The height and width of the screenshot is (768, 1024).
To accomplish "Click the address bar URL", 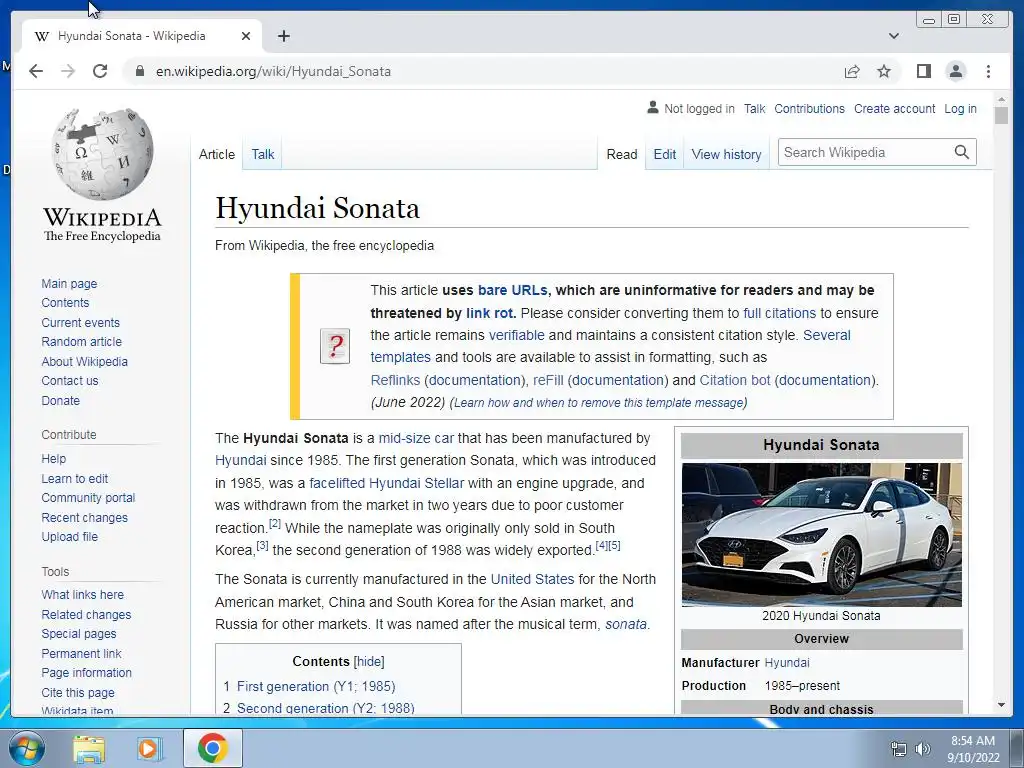I will [x=273, y=71].
